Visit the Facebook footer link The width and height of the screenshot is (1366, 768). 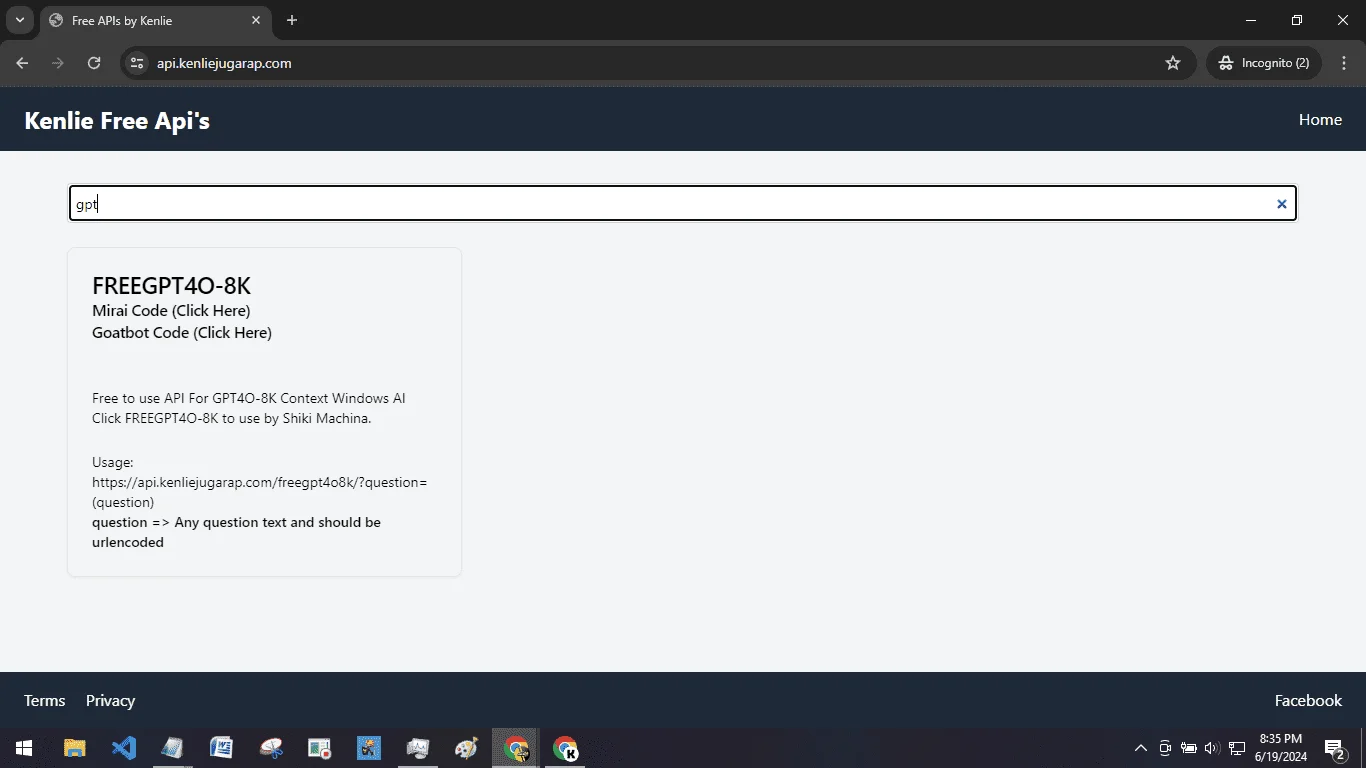tap(1308, 700)
